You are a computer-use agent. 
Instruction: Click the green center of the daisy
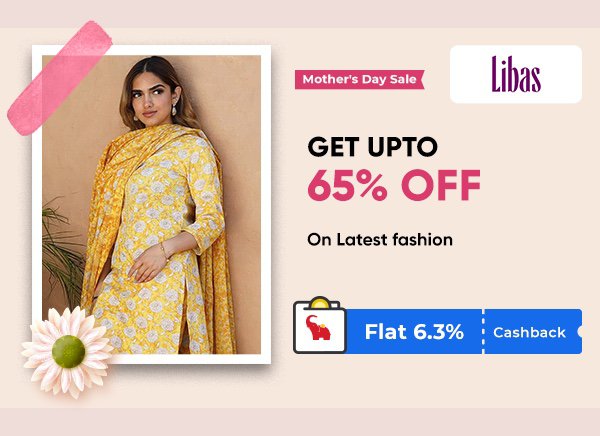(68, 352)
